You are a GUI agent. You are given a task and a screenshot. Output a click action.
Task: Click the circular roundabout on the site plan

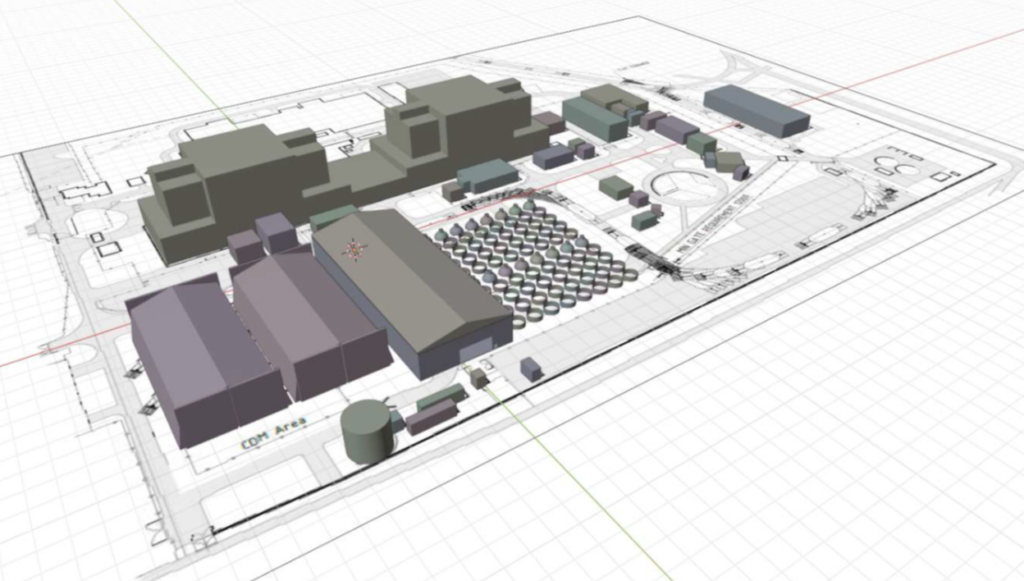pos(684,189)
